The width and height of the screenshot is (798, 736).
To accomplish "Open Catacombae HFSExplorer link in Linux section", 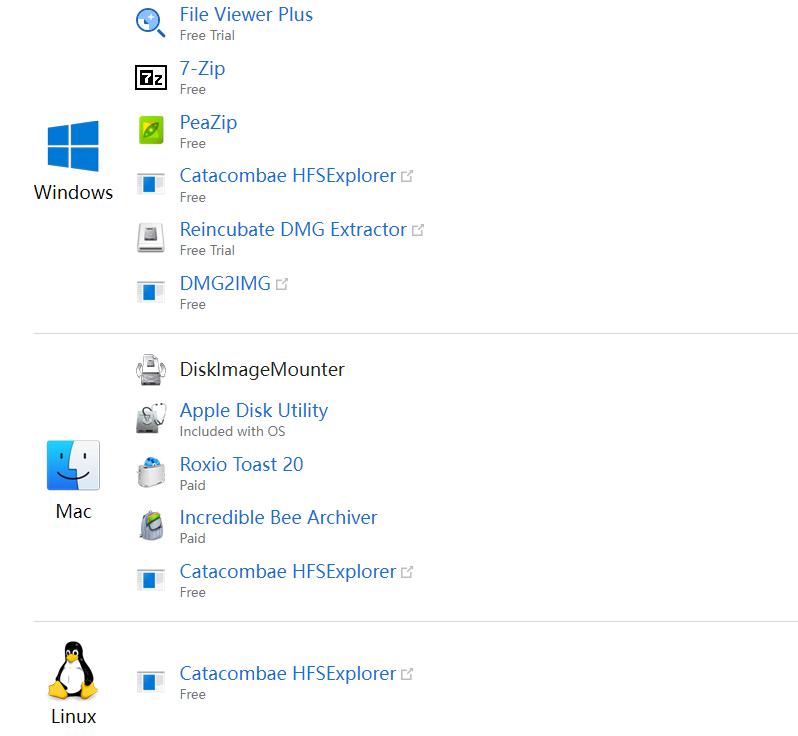I will point(288,674).
